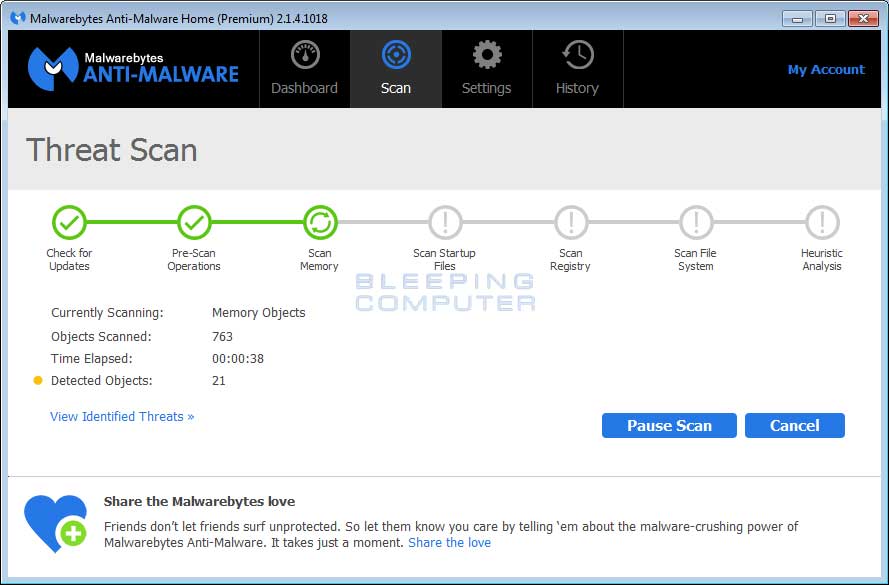This screenshot has width=889, height=585.
Task: Select the Scan target icon
Action: tap(395, 55)
